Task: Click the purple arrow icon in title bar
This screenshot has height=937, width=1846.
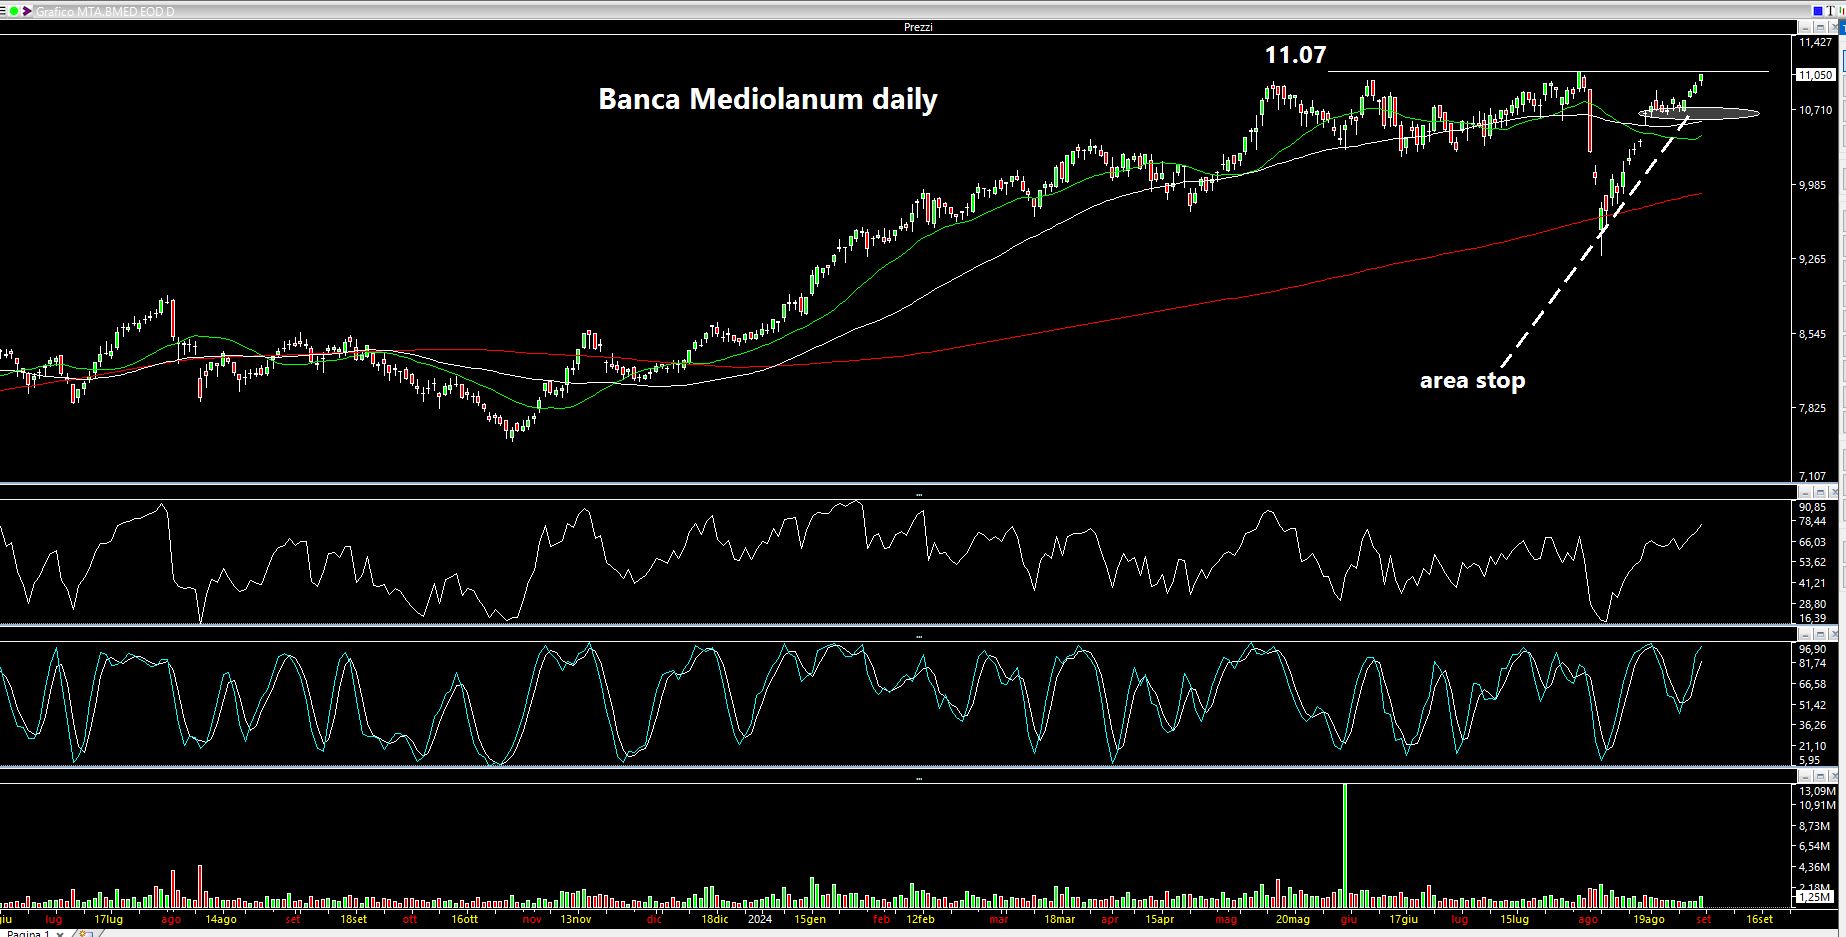Action: (x=28, y=11)
